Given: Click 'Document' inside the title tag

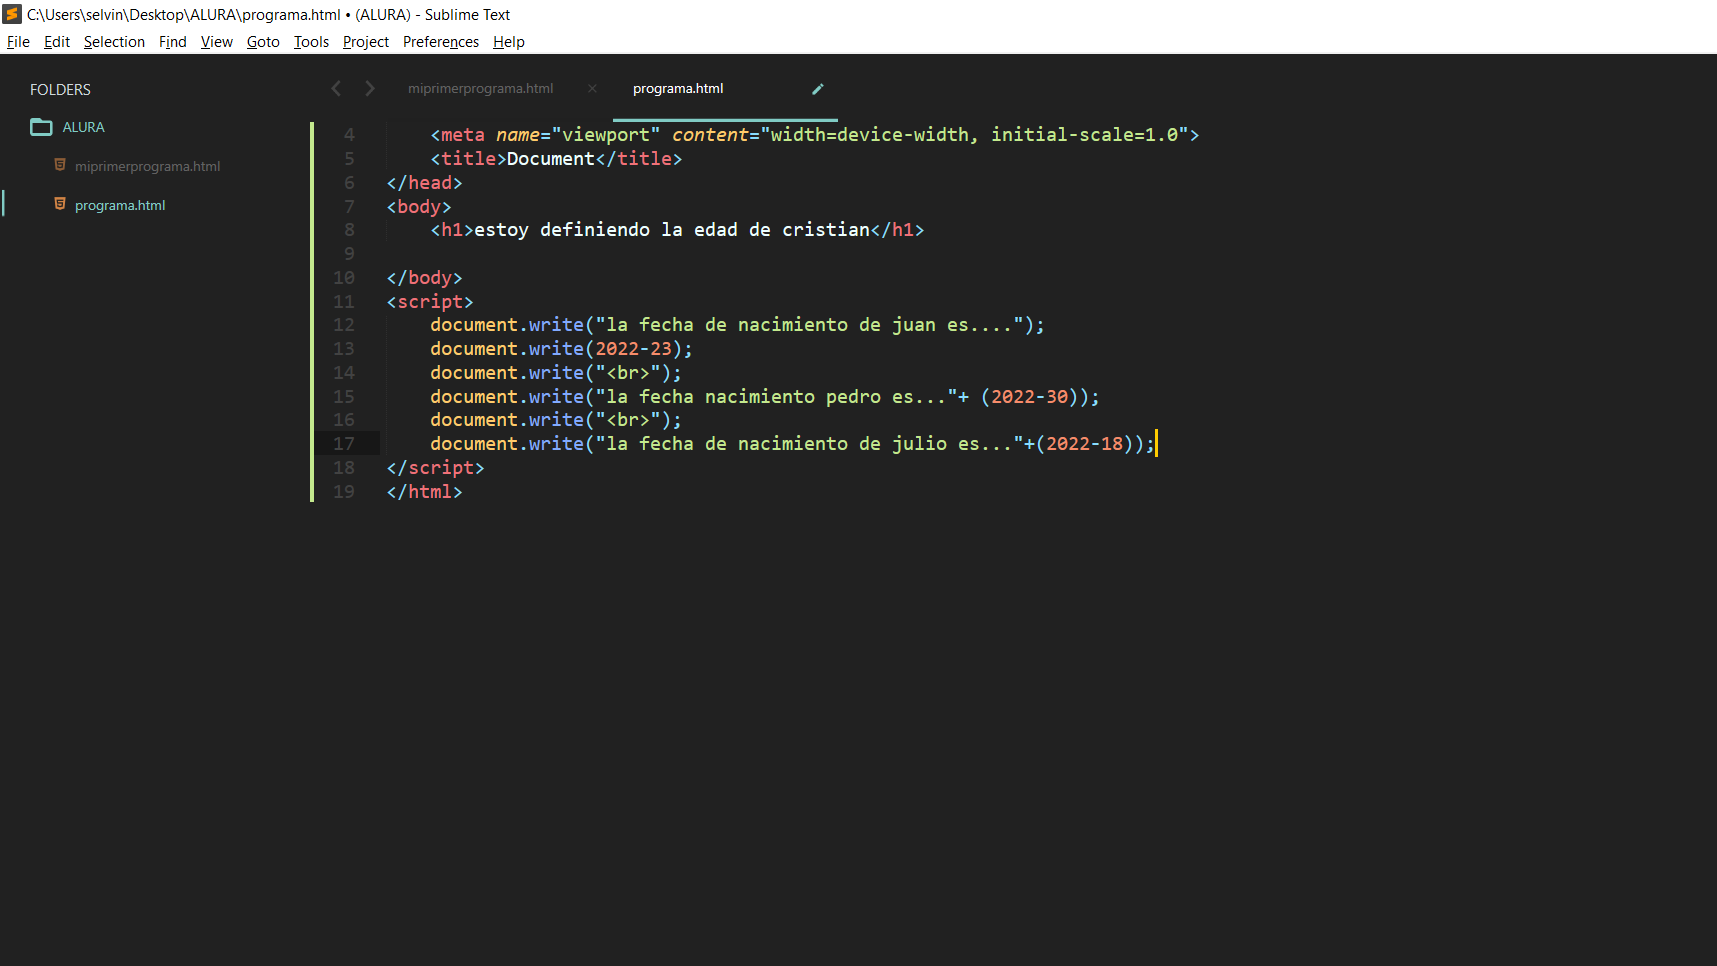Looking at the screenshot, I should tap(551, 159).
